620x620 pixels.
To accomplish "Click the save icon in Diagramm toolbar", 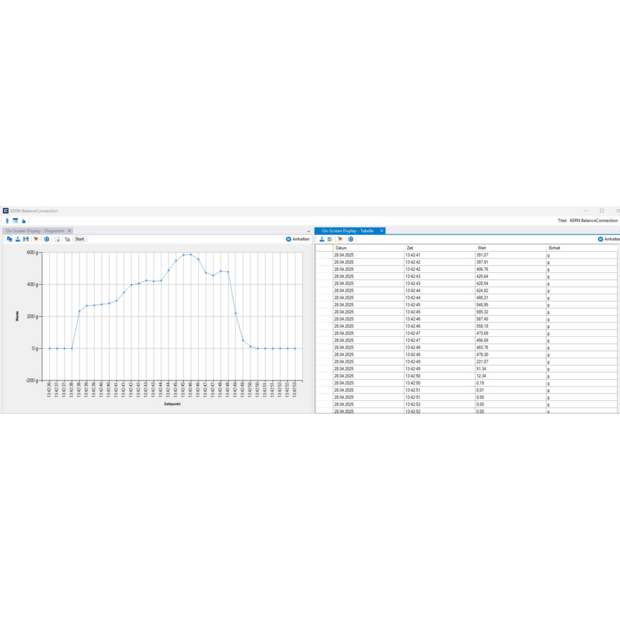I will click(26, 239).
